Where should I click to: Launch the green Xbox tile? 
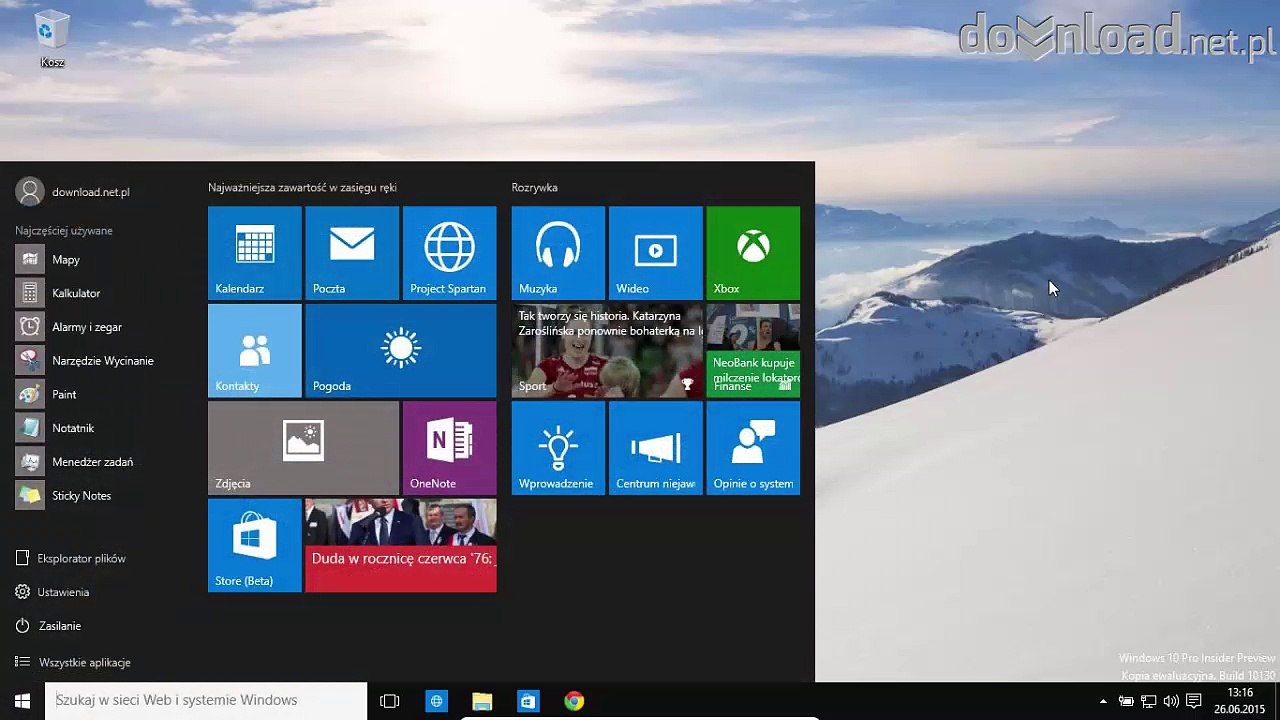(x=753, y=253)
